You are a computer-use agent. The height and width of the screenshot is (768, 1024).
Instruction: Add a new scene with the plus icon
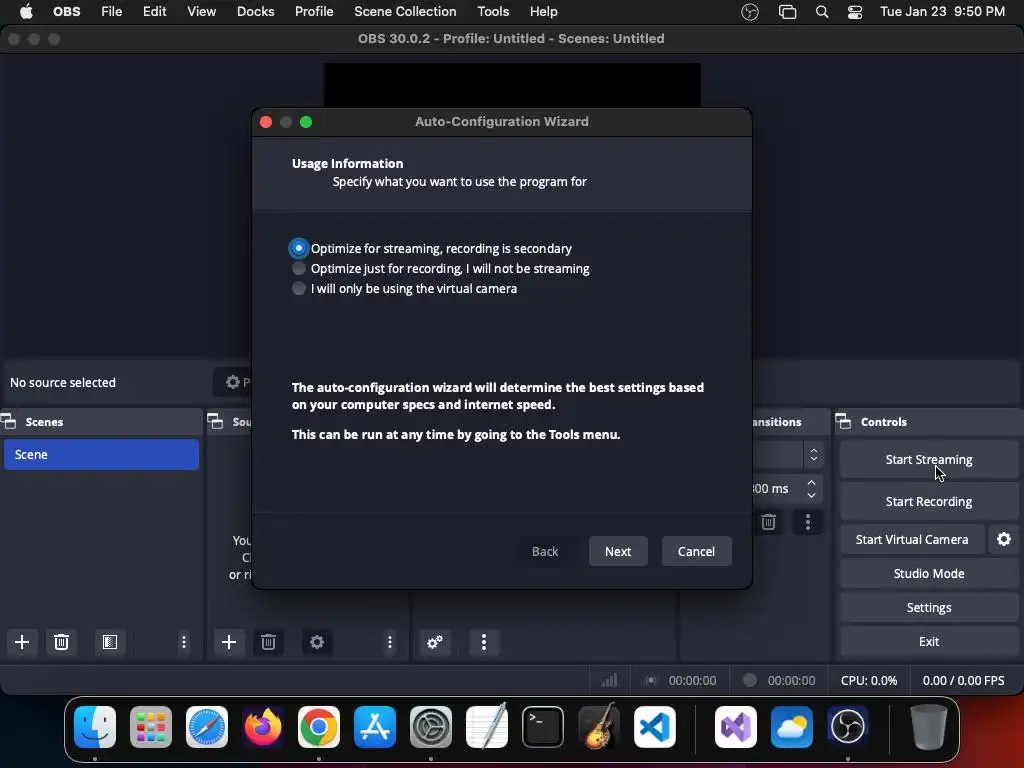[x=22, y=642]
